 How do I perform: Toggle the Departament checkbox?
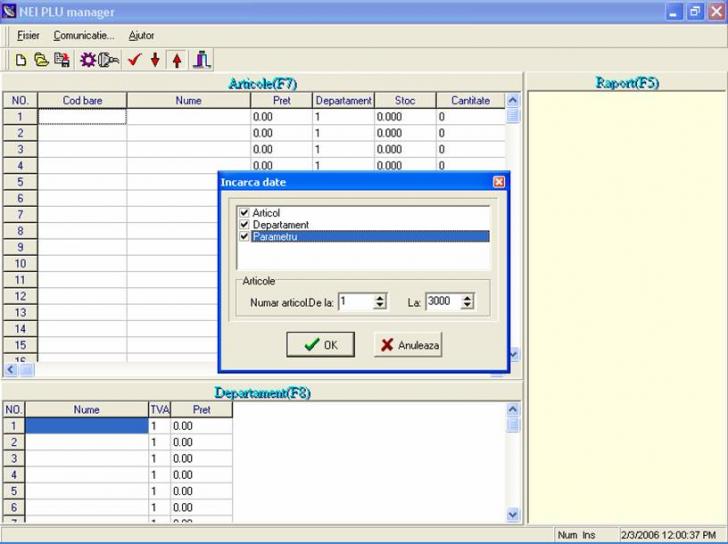pyautogui.click(x=245, y=225)
